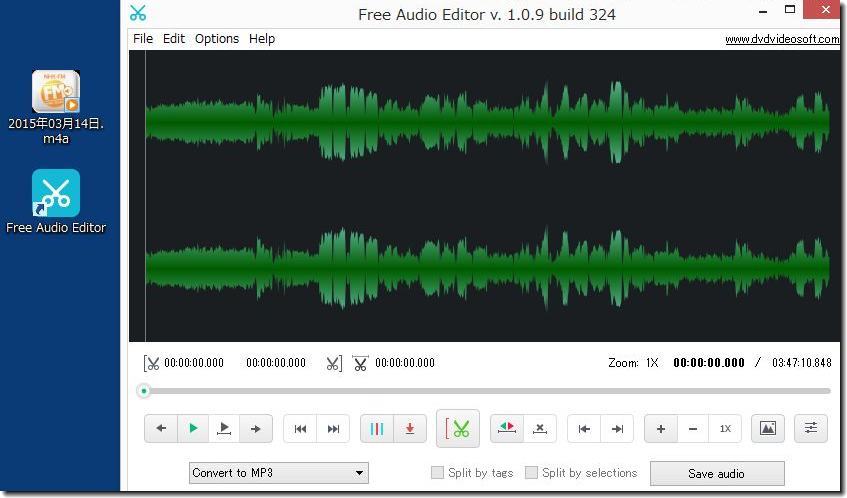Maximize the Free Audio Editor window
Viewport: 847px width, 498px height.
[790, 10]
